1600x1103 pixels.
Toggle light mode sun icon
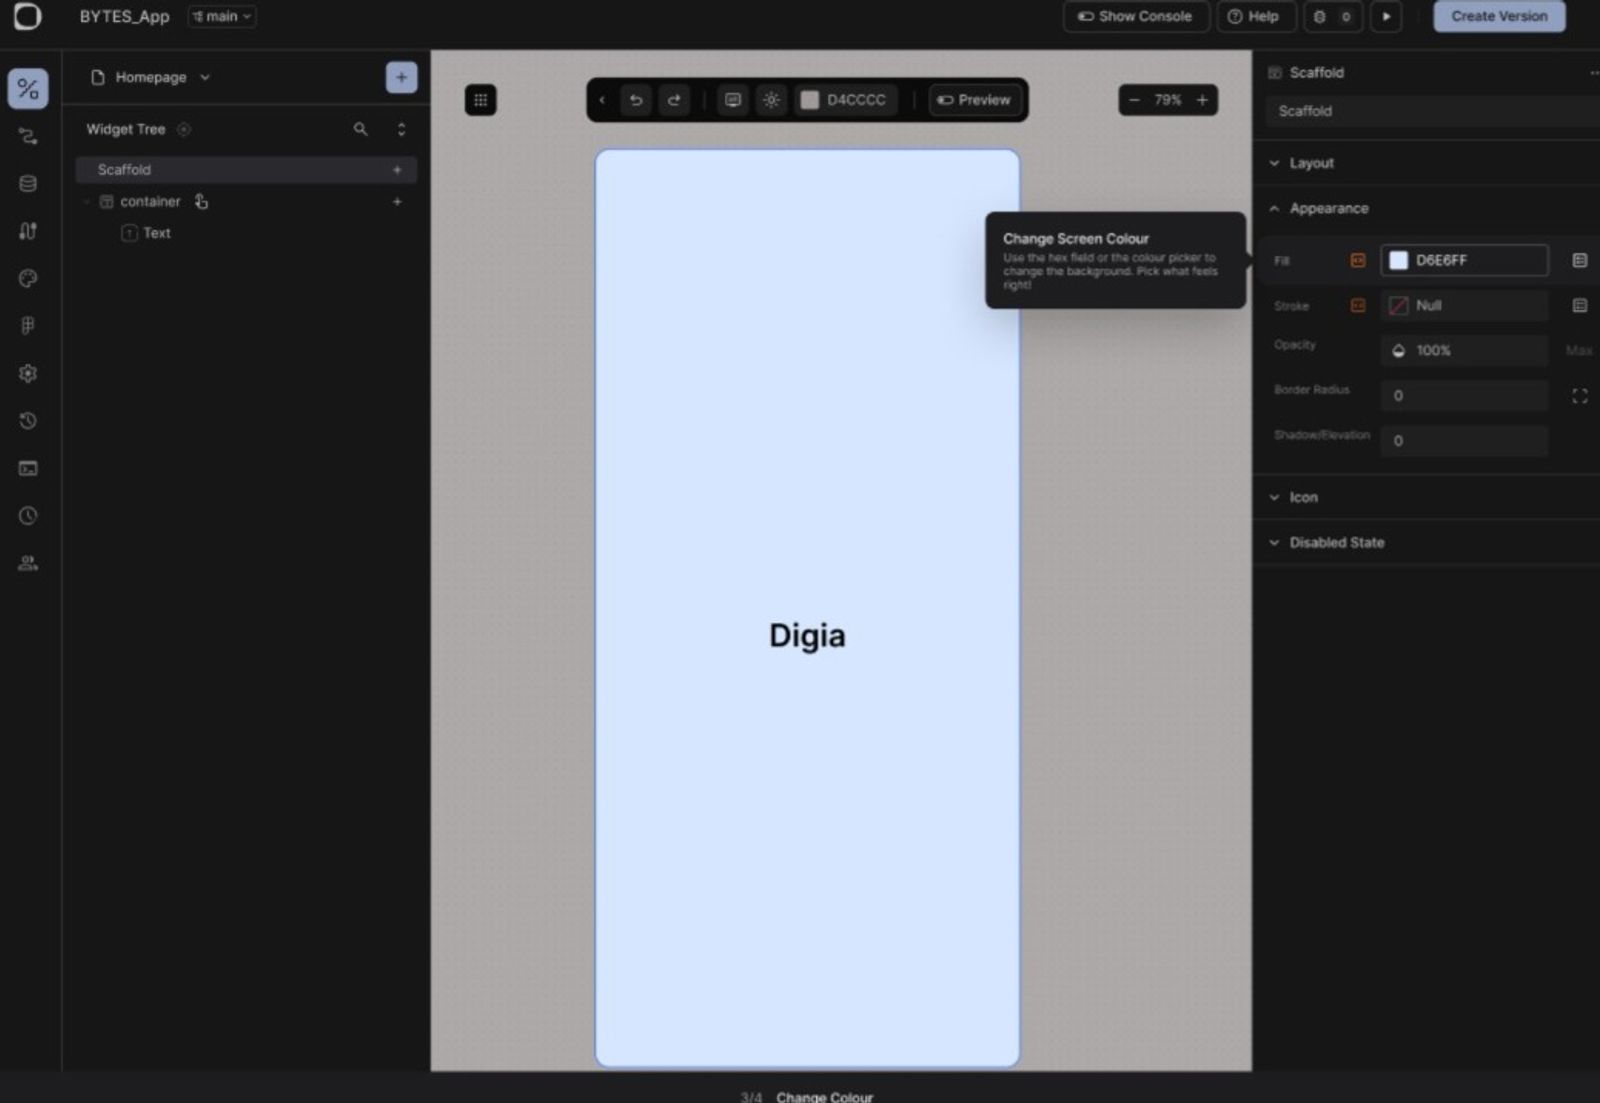pyautogui.click(x=771, y=100)
